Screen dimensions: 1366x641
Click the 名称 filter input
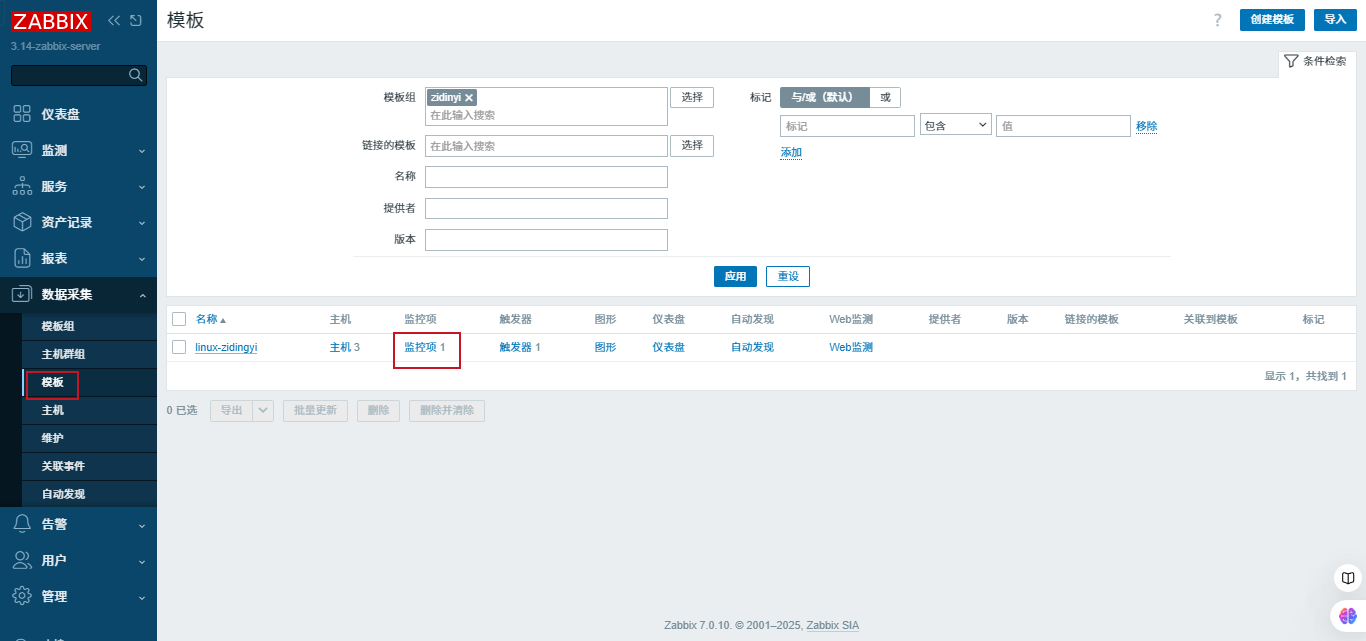pos(546,177)
